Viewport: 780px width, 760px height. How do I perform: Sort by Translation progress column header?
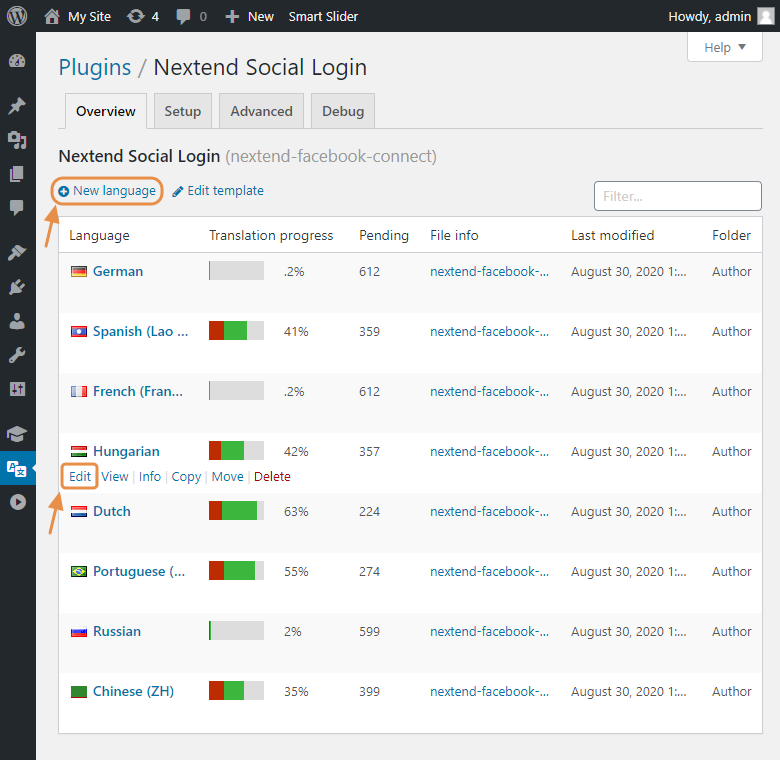point(271,235)
